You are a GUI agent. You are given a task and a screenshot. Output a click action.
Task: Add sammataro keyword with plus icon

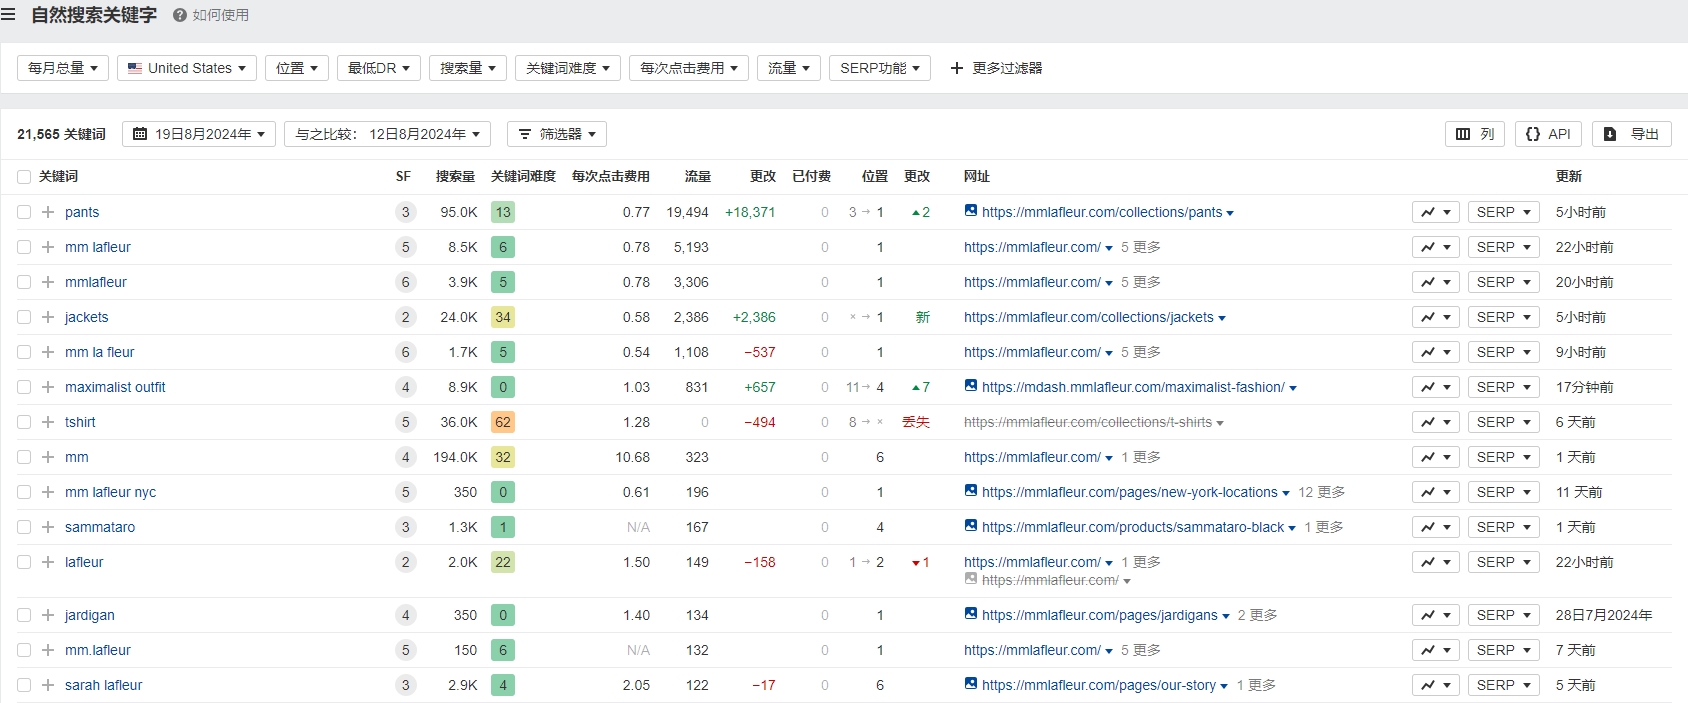(48, 527)
